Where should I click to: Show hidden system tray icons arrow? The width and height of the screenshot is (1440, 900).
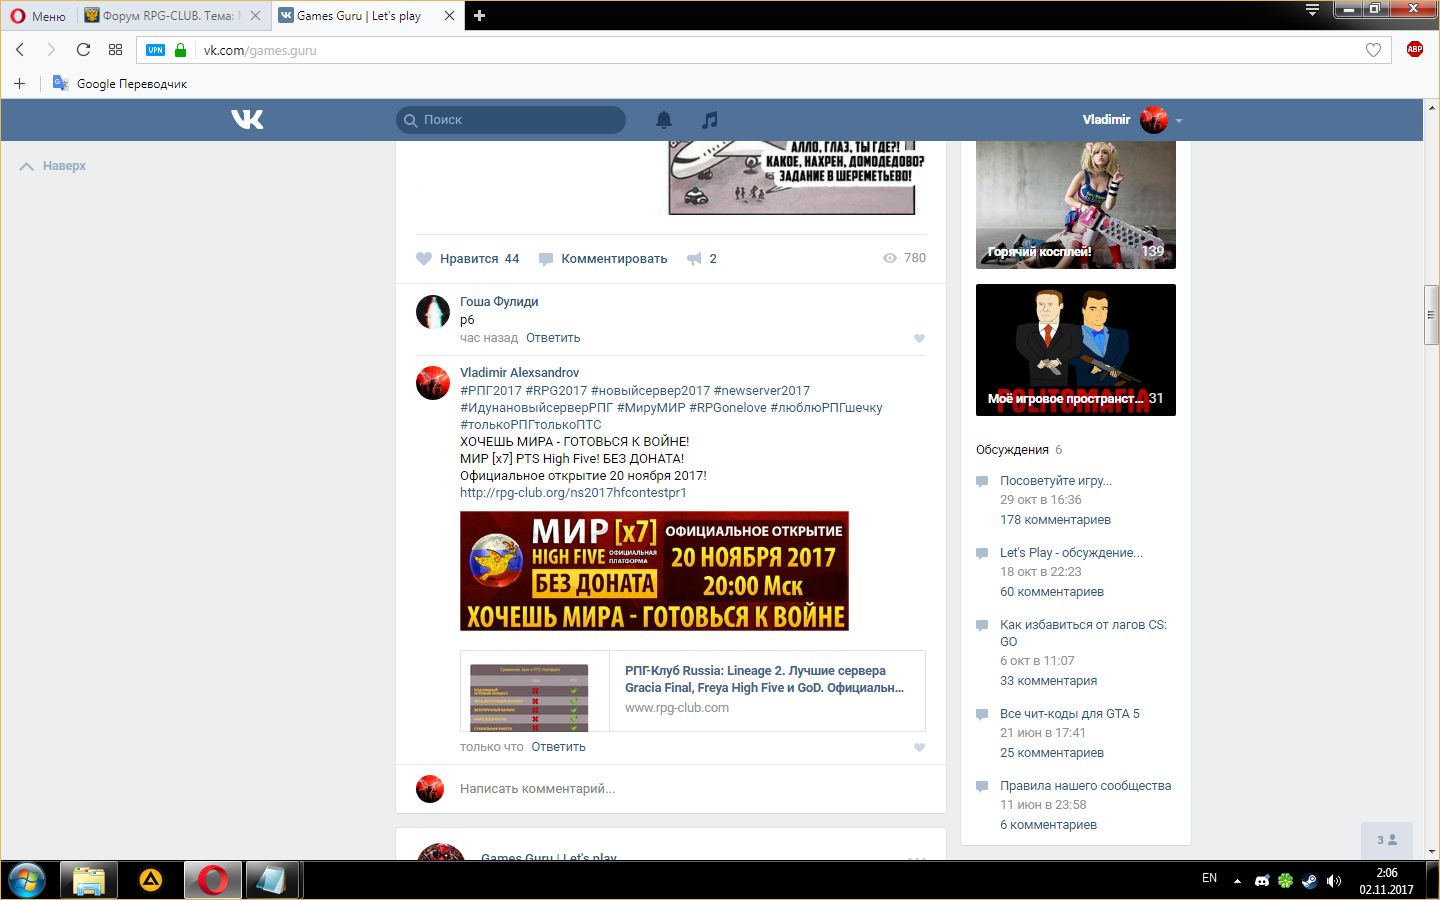click(1237, 881)
